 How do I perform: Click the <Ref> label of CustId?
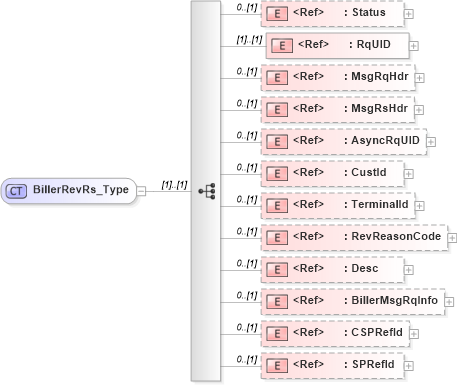coord(308,172)
